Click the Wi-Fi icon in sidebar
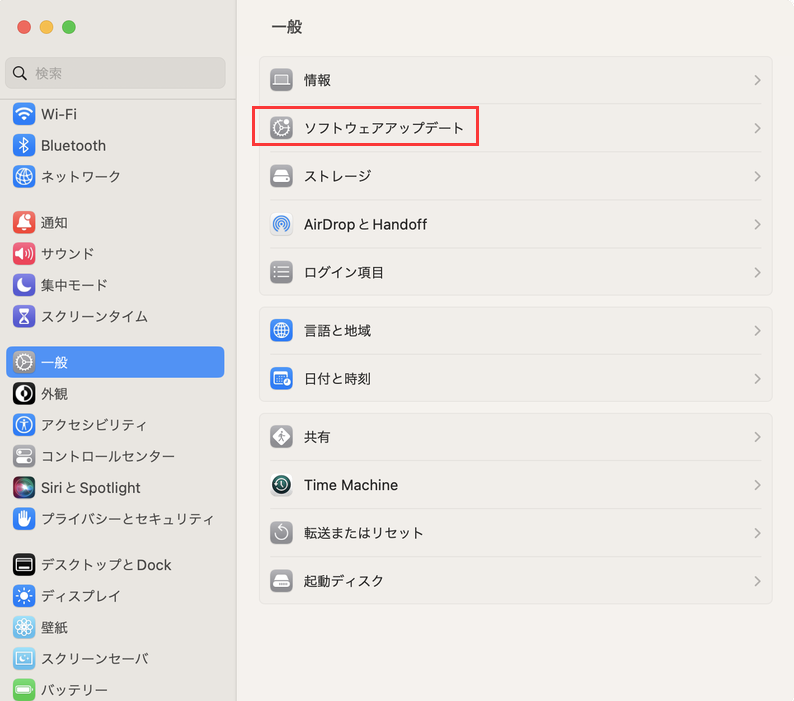The width and height of the screenshot is (794, 701). pos(24,114)
